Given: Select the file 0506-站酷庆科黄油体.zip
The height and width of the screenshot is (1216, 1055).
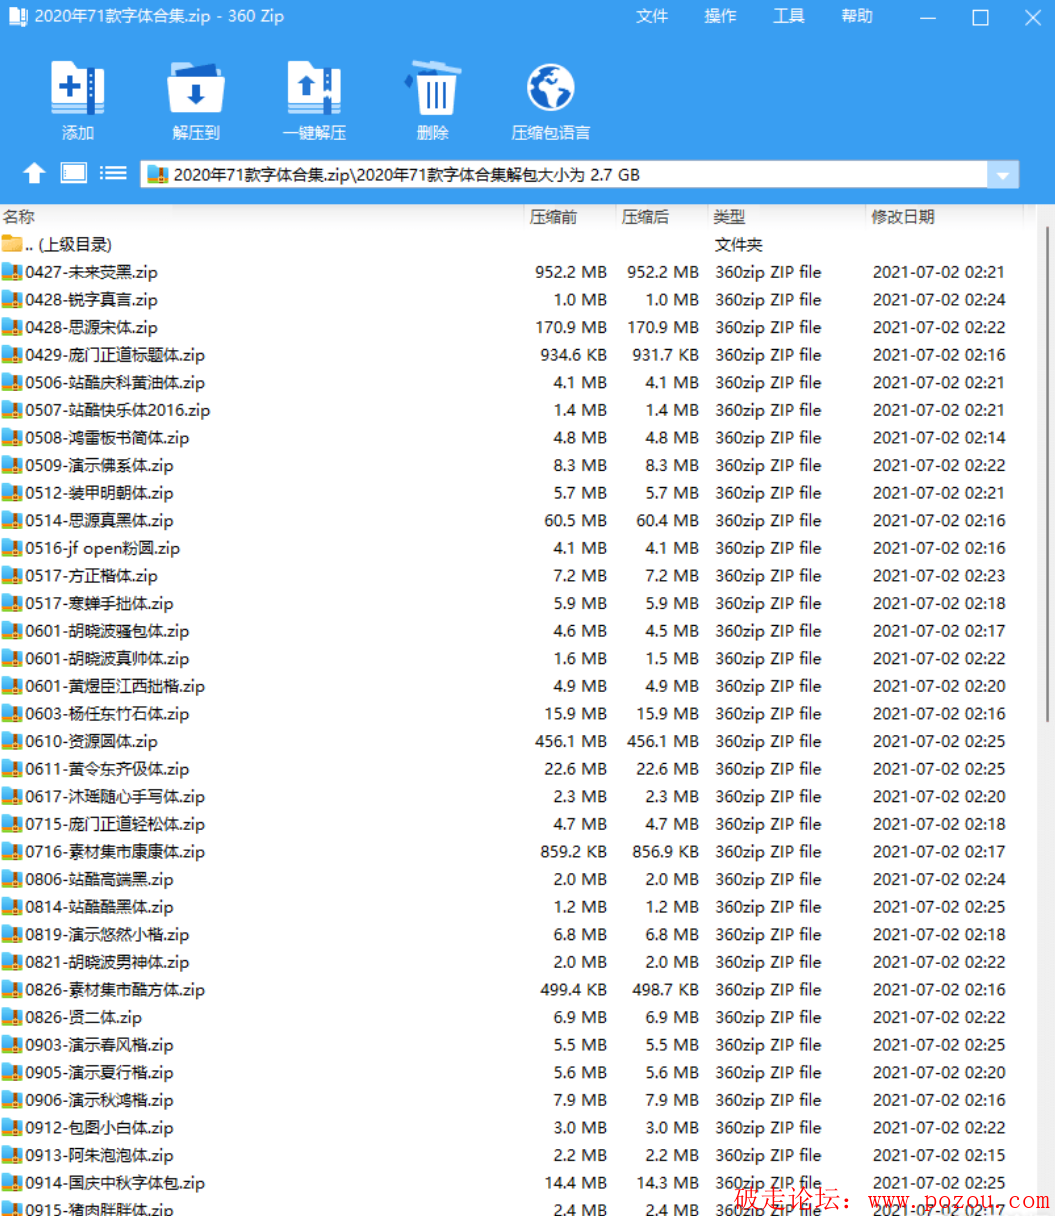Looking at the screenshot, I should [x=115, y=382].
